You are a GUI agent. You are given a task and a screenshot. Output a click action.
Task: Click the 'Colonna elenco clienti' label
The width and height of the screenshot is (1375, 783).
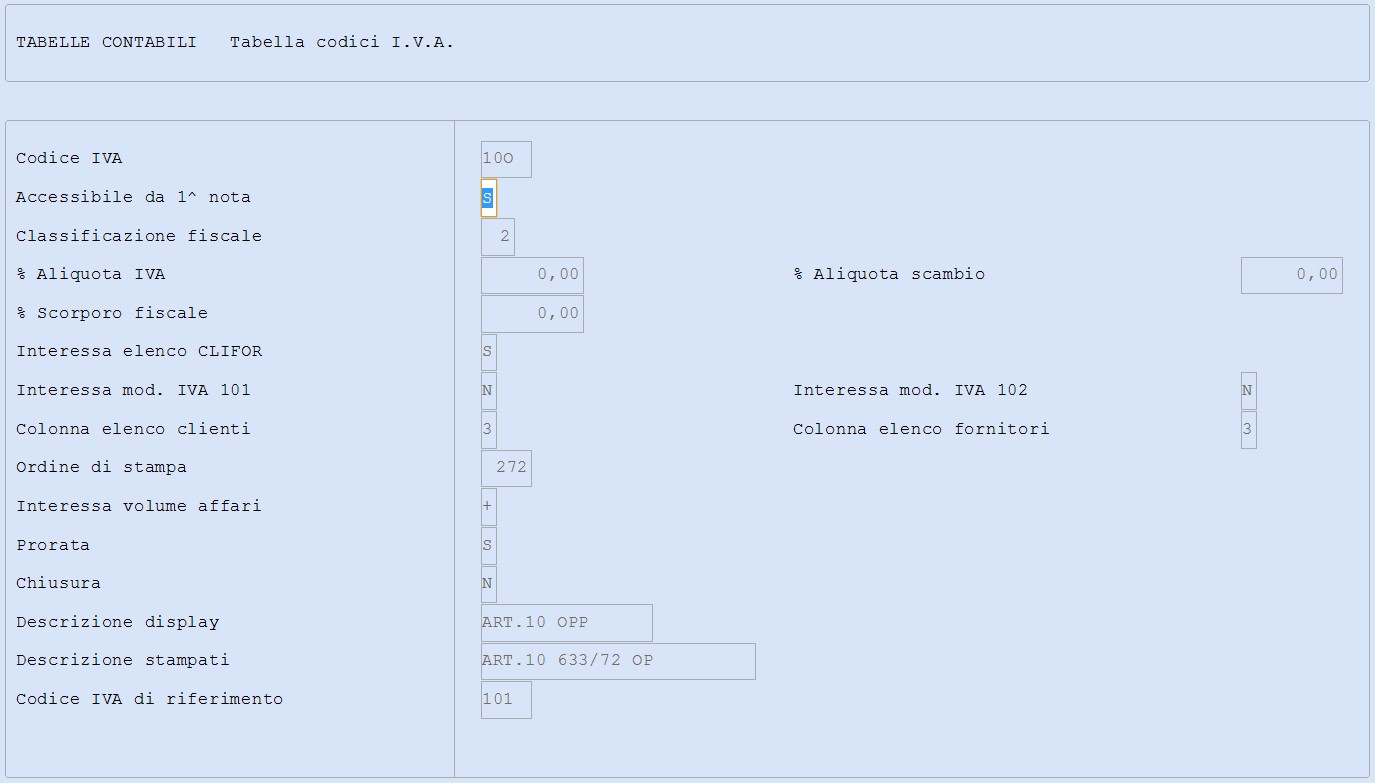(x=133, y=430)
